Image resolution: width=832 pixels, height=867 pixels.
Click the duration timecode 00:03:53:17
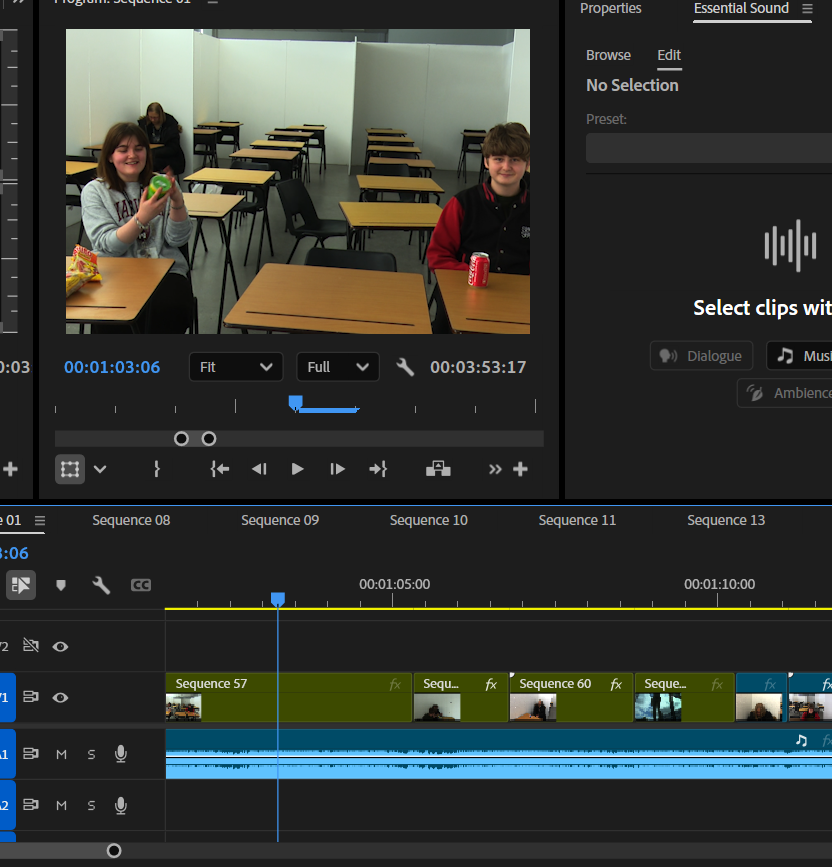(478, 367)
